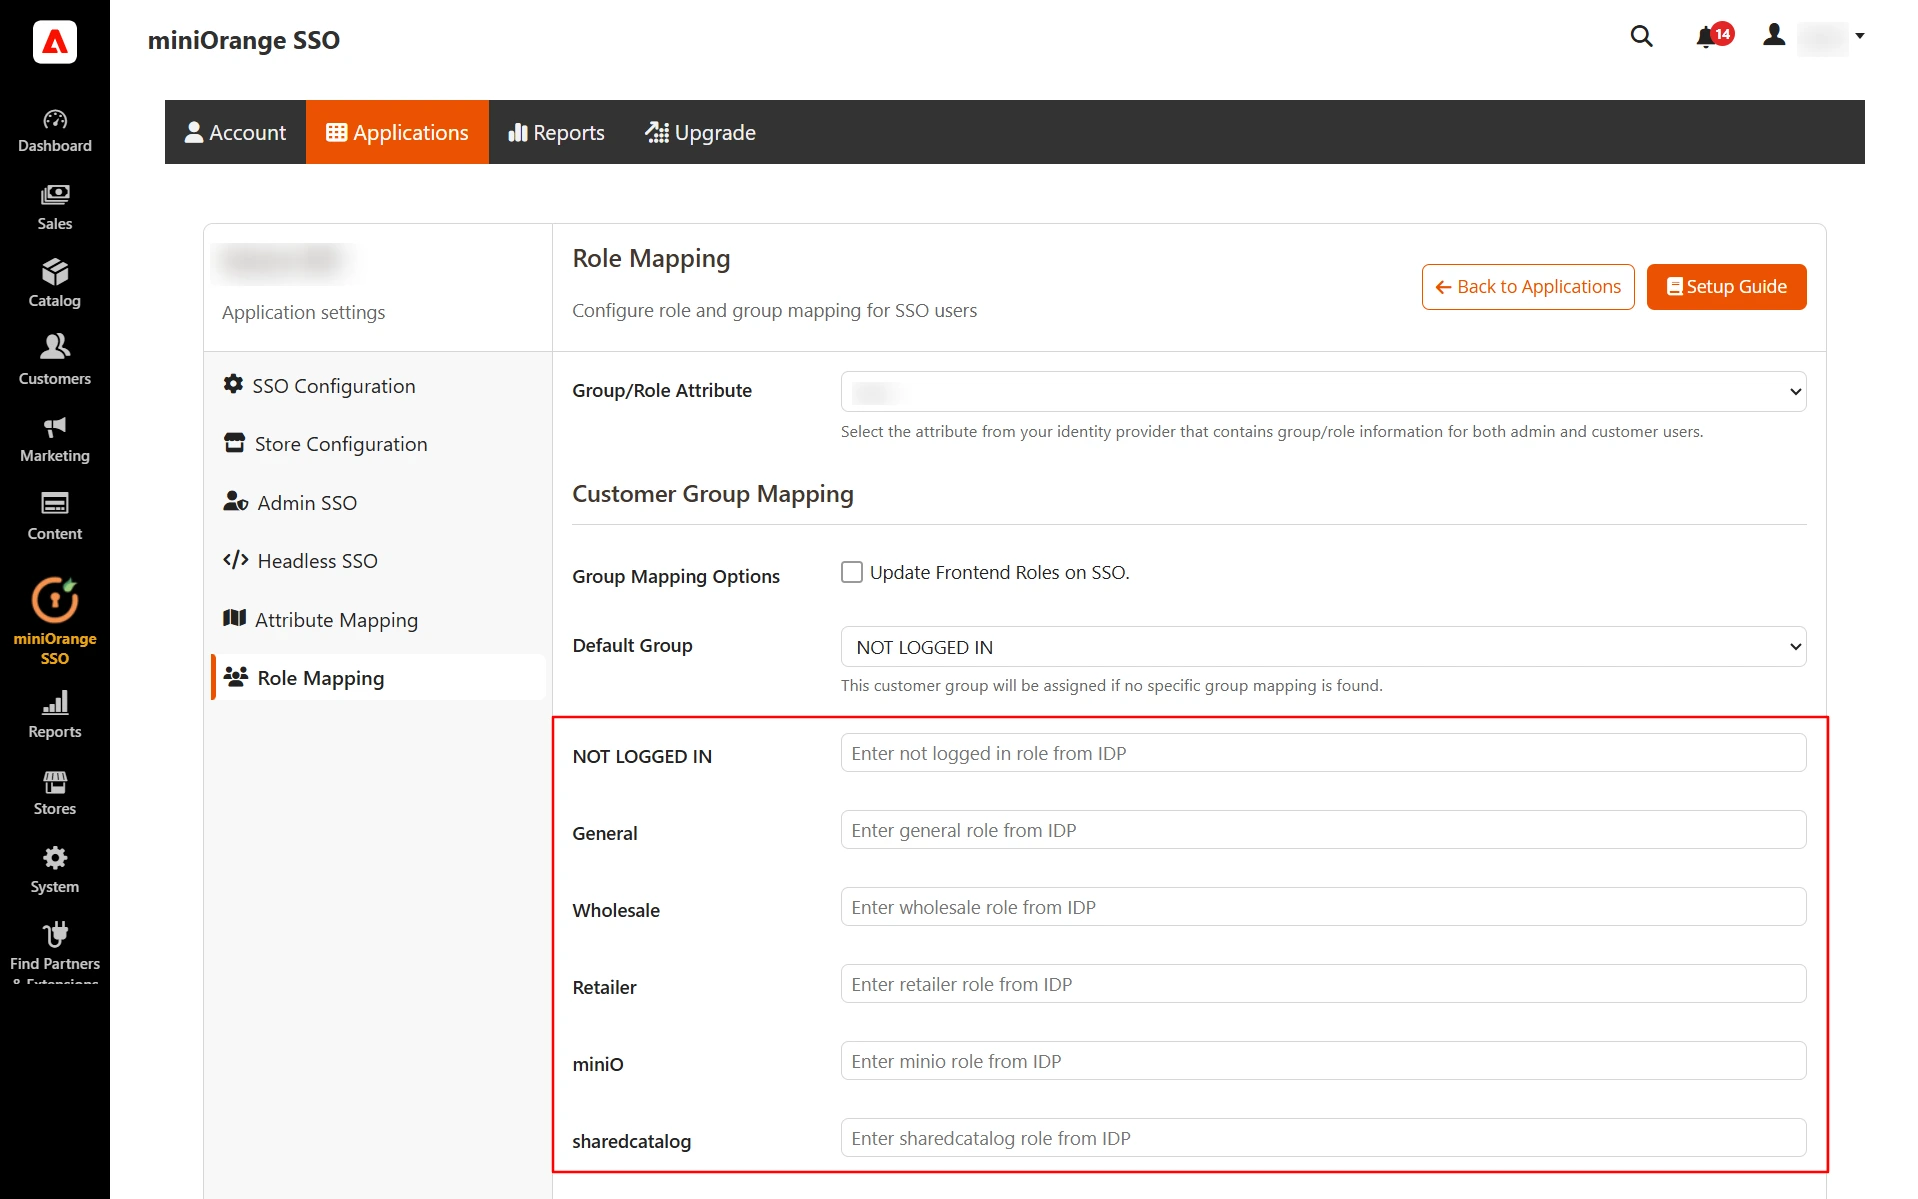
Task: Focus the miniO role input field
Action: click(x=1323, y=1061)
